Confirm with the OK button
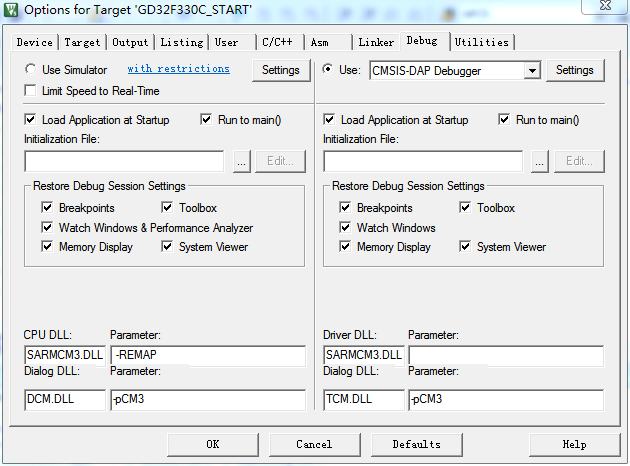The height and width of the screenshot is (466, 630). (x=213, y=444)
